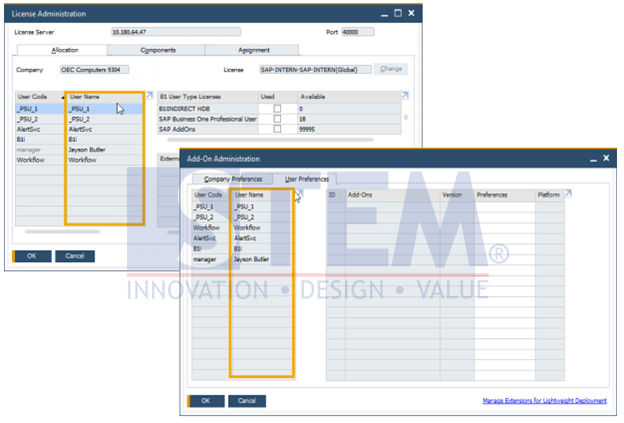Image resolution: width=624 pixels, height=423 pixels.
Task: Minimize the Add-On Administration window
Action: click(593, 159)
